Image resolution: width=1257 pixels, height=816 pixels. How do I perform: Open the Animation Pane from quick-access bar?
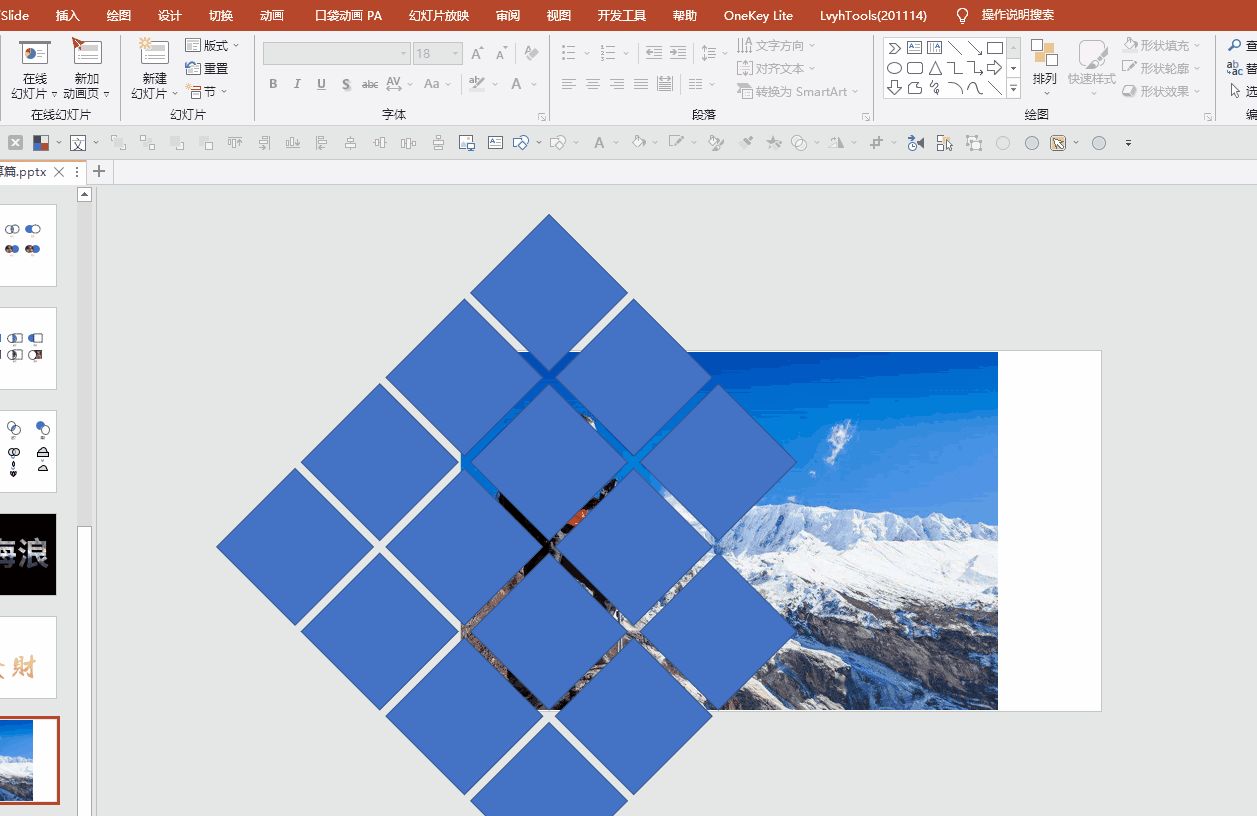point(915,143)
